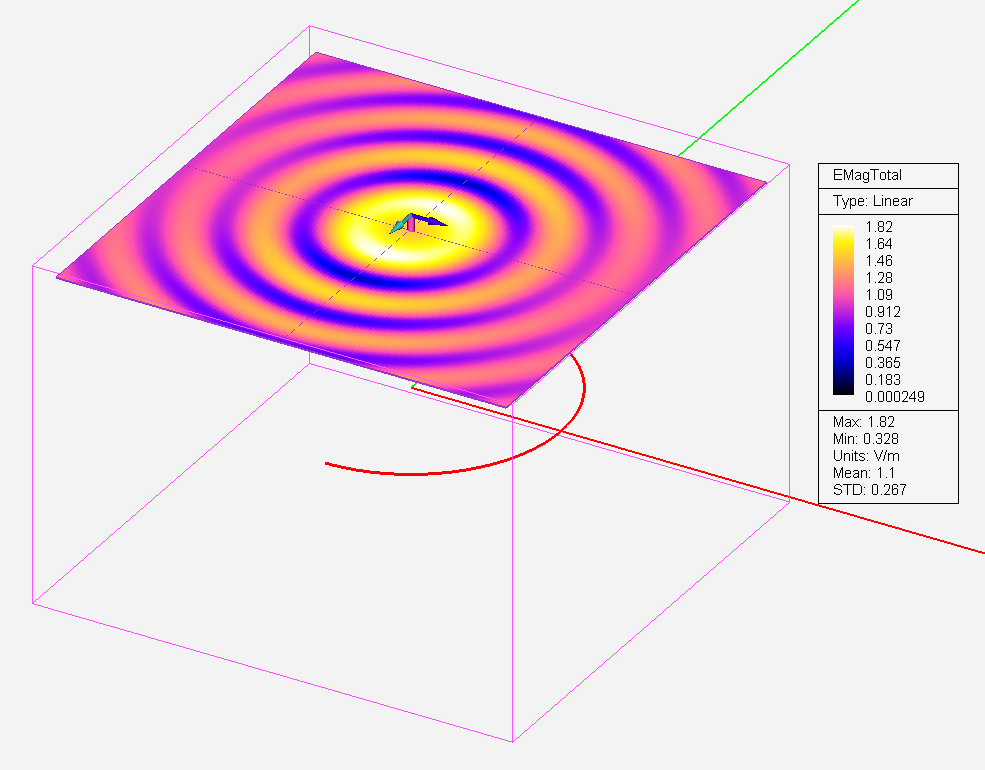Click the STD: 0.267 statistic
Image resolution: width=985 pixels, height=770 pixels.
870,491
